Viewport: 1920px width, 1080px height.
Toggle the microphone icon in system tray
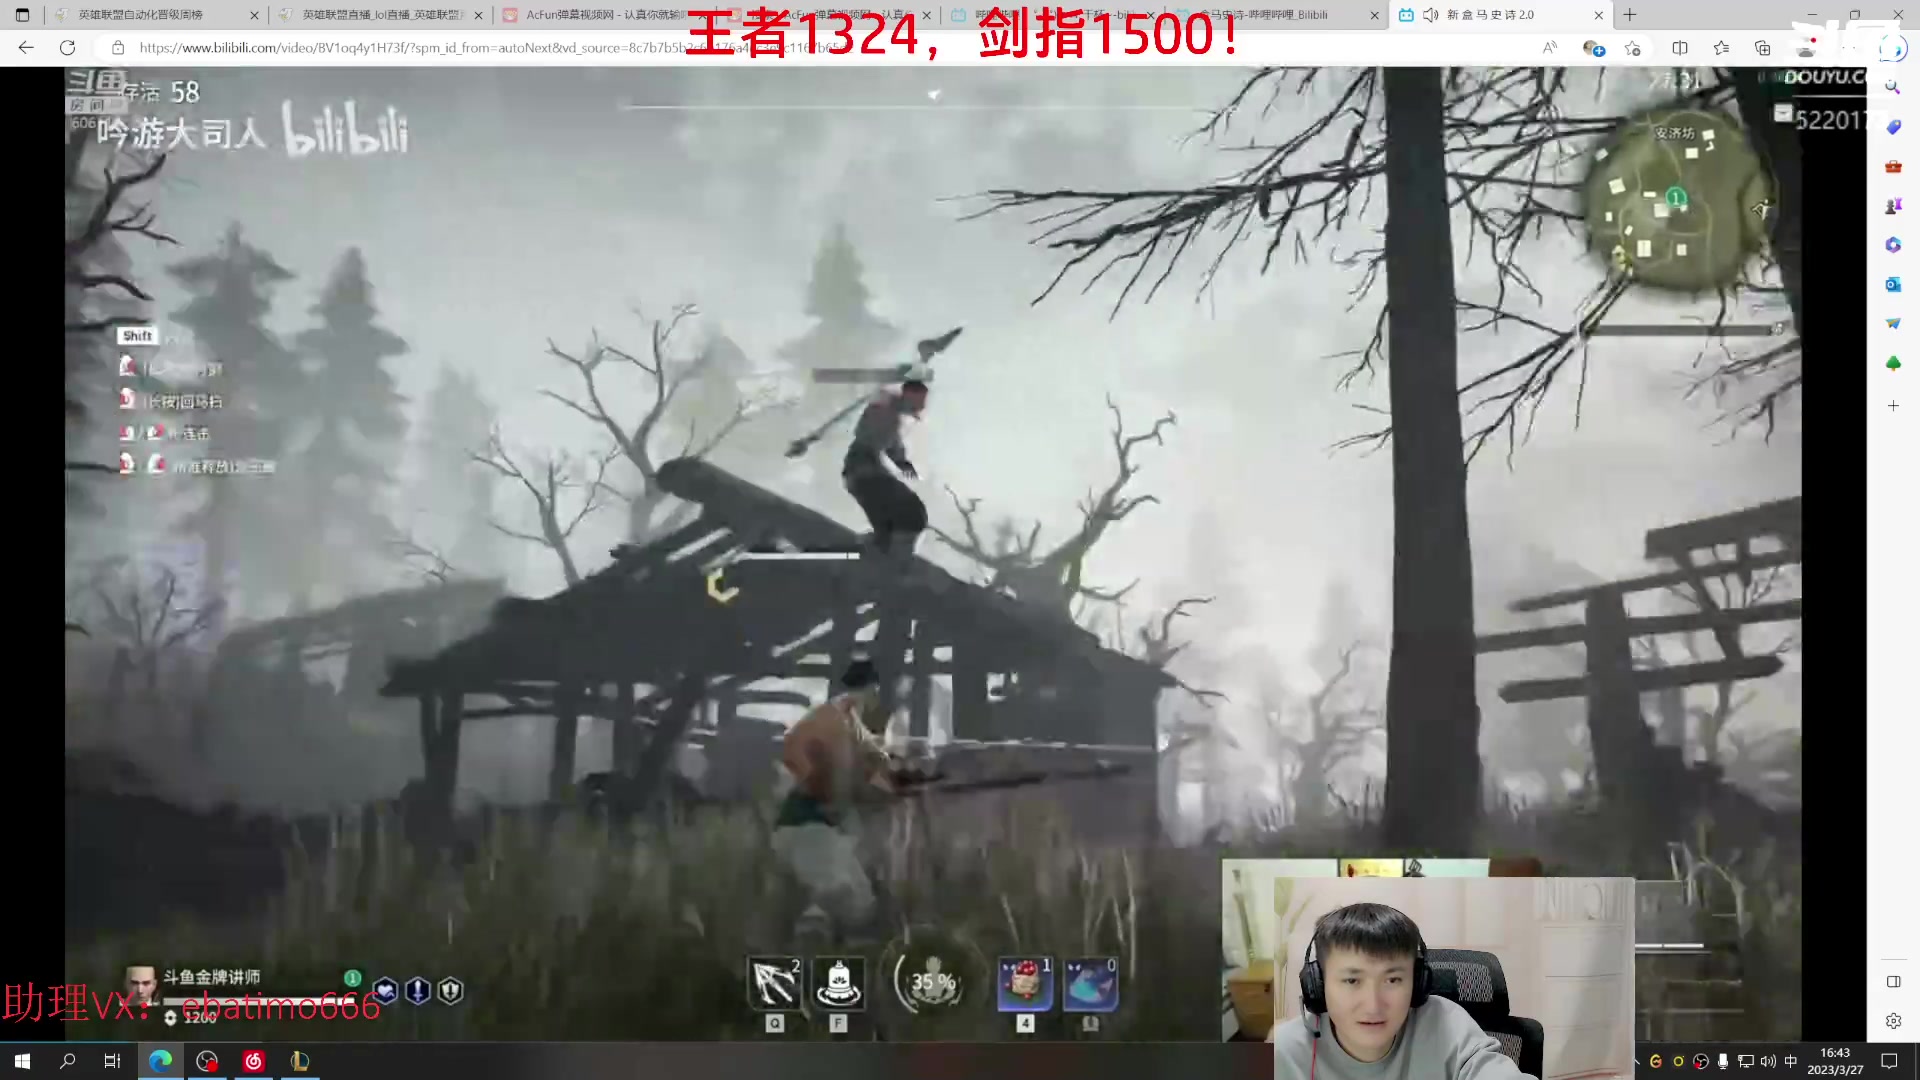(1722, 1061)
